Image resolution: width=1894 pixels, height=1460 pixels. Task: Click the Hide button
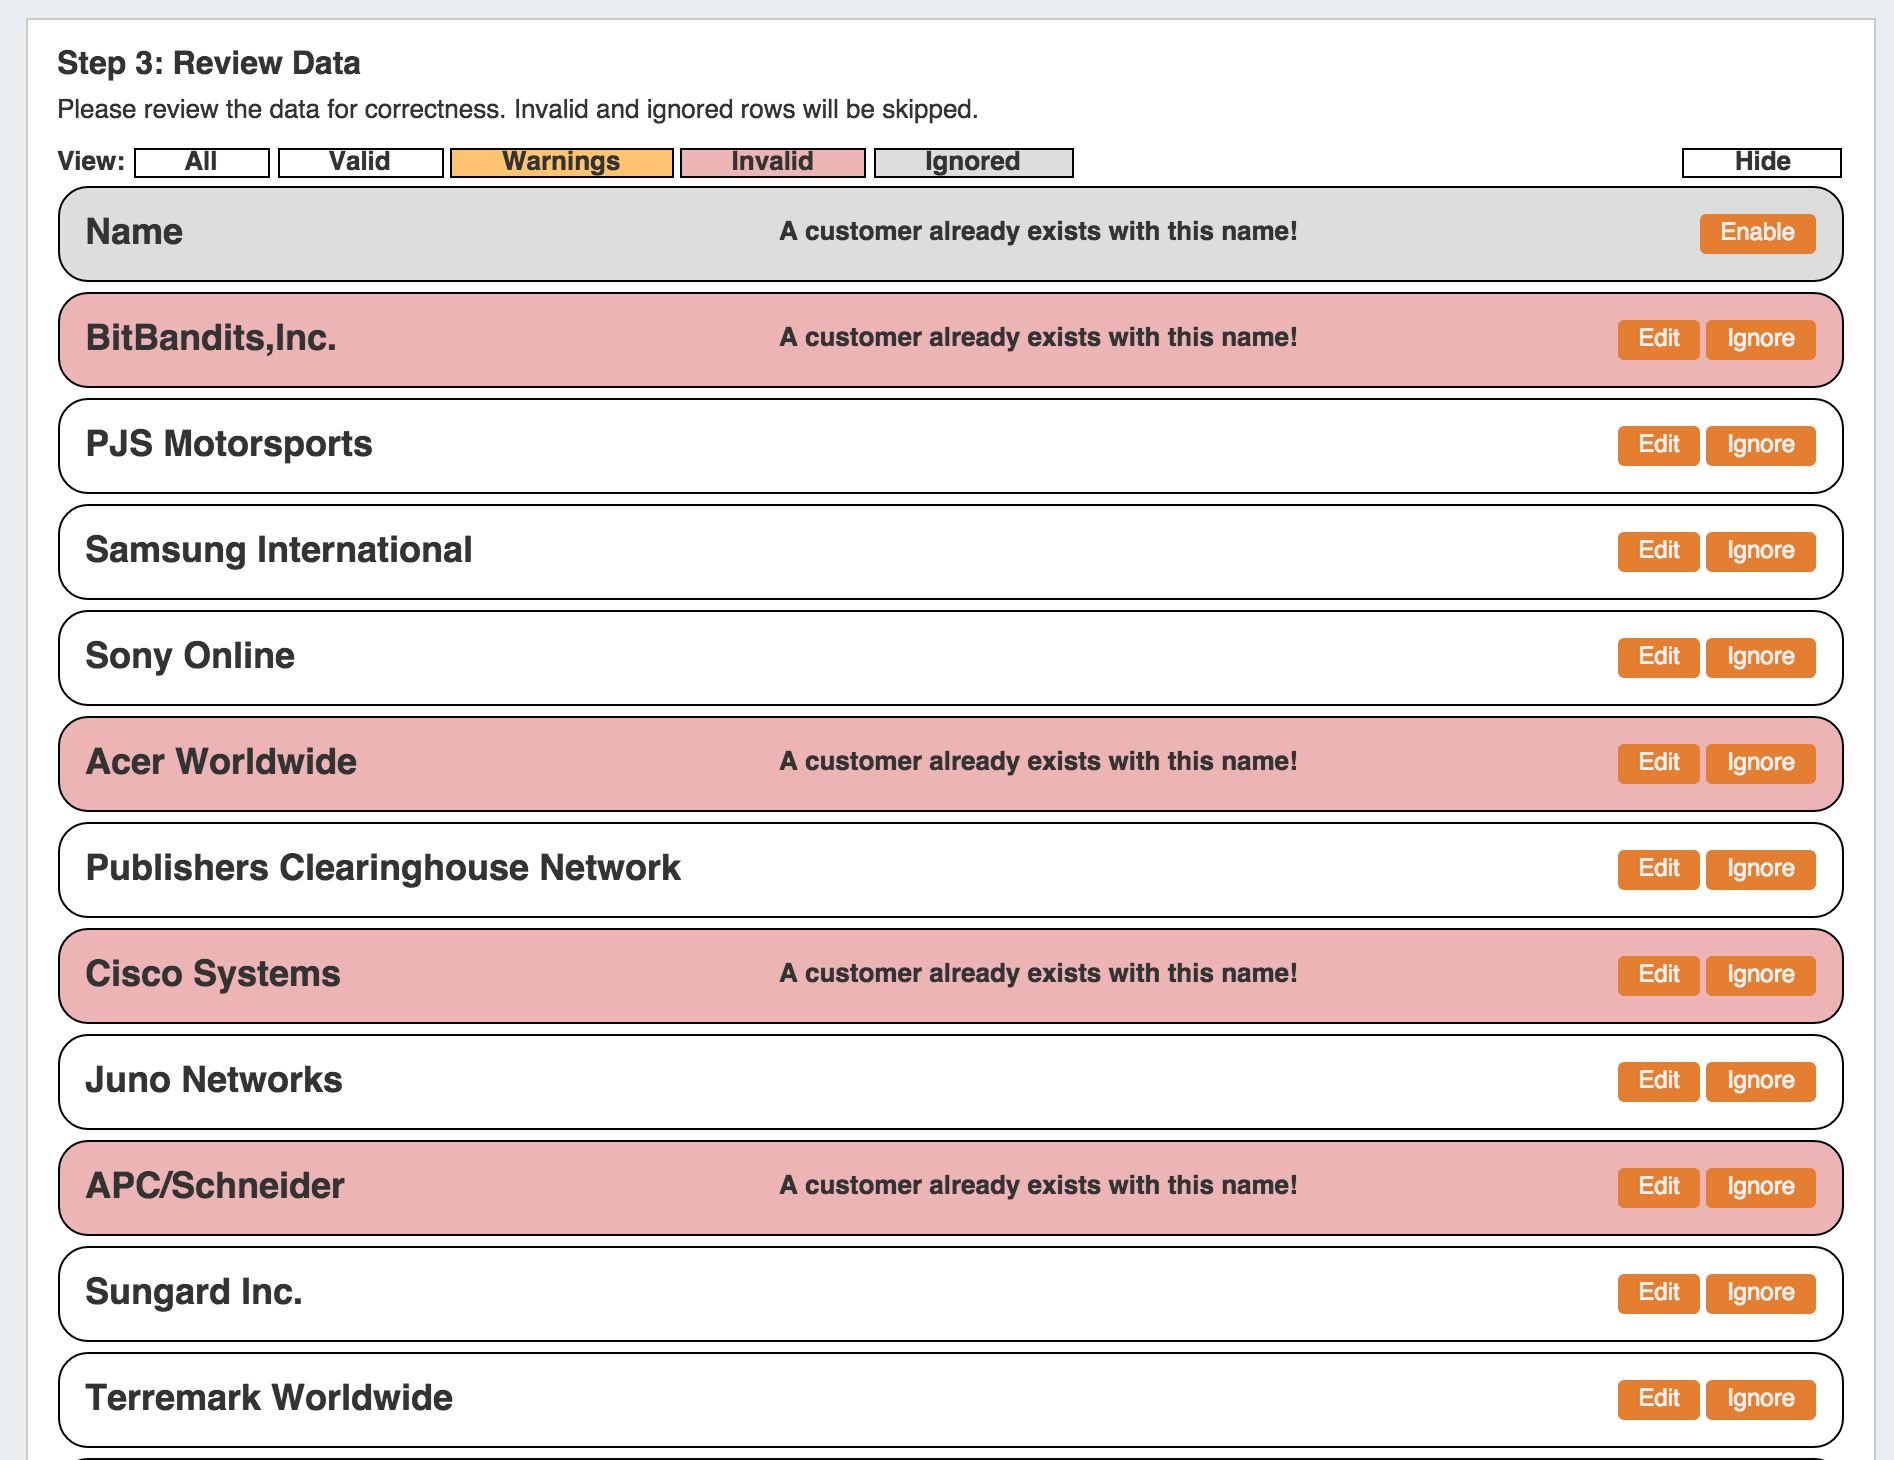1761,162
